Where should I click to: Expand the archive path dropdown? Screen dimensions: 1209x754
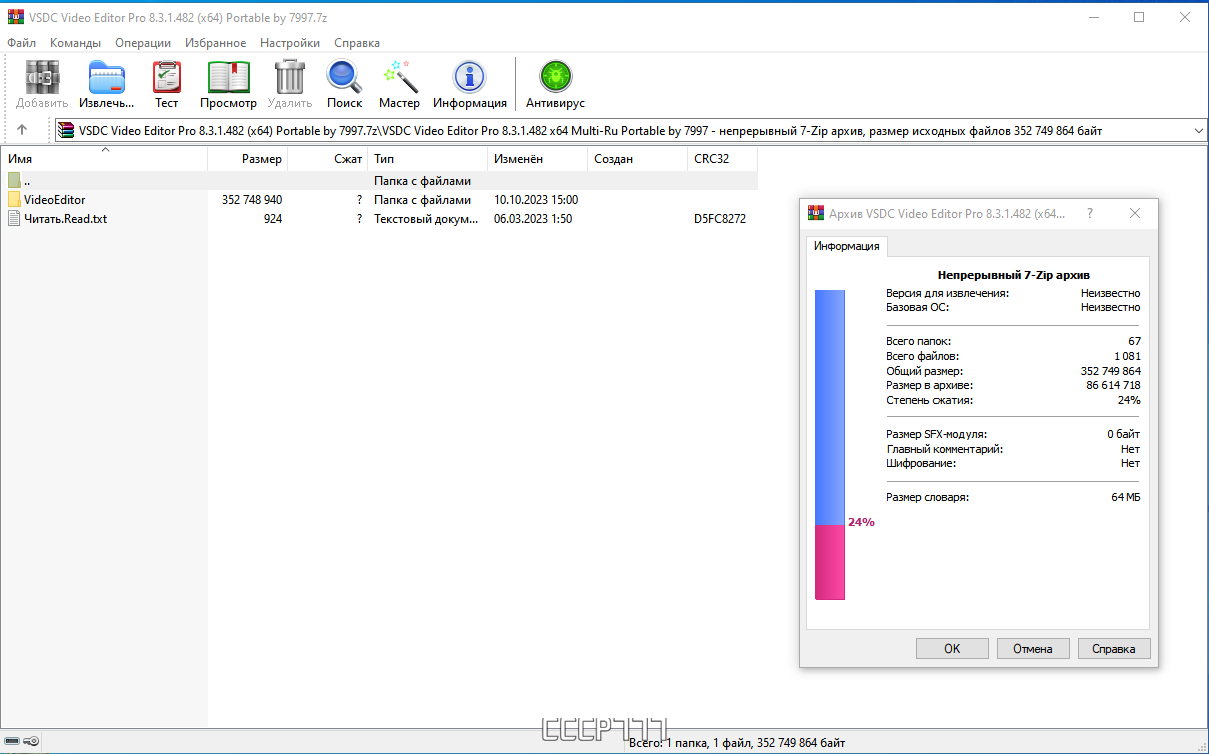pos(1199,131)
